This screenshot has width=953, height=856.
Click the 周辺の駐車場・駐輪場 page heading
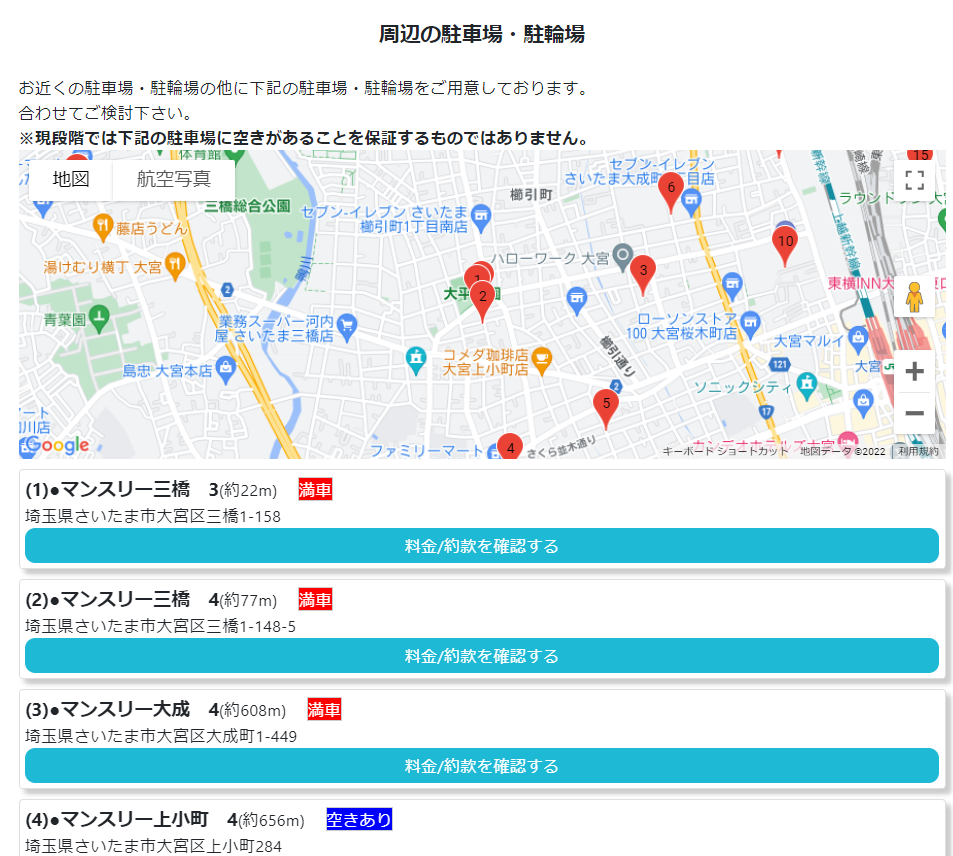(x=481, y=34)
